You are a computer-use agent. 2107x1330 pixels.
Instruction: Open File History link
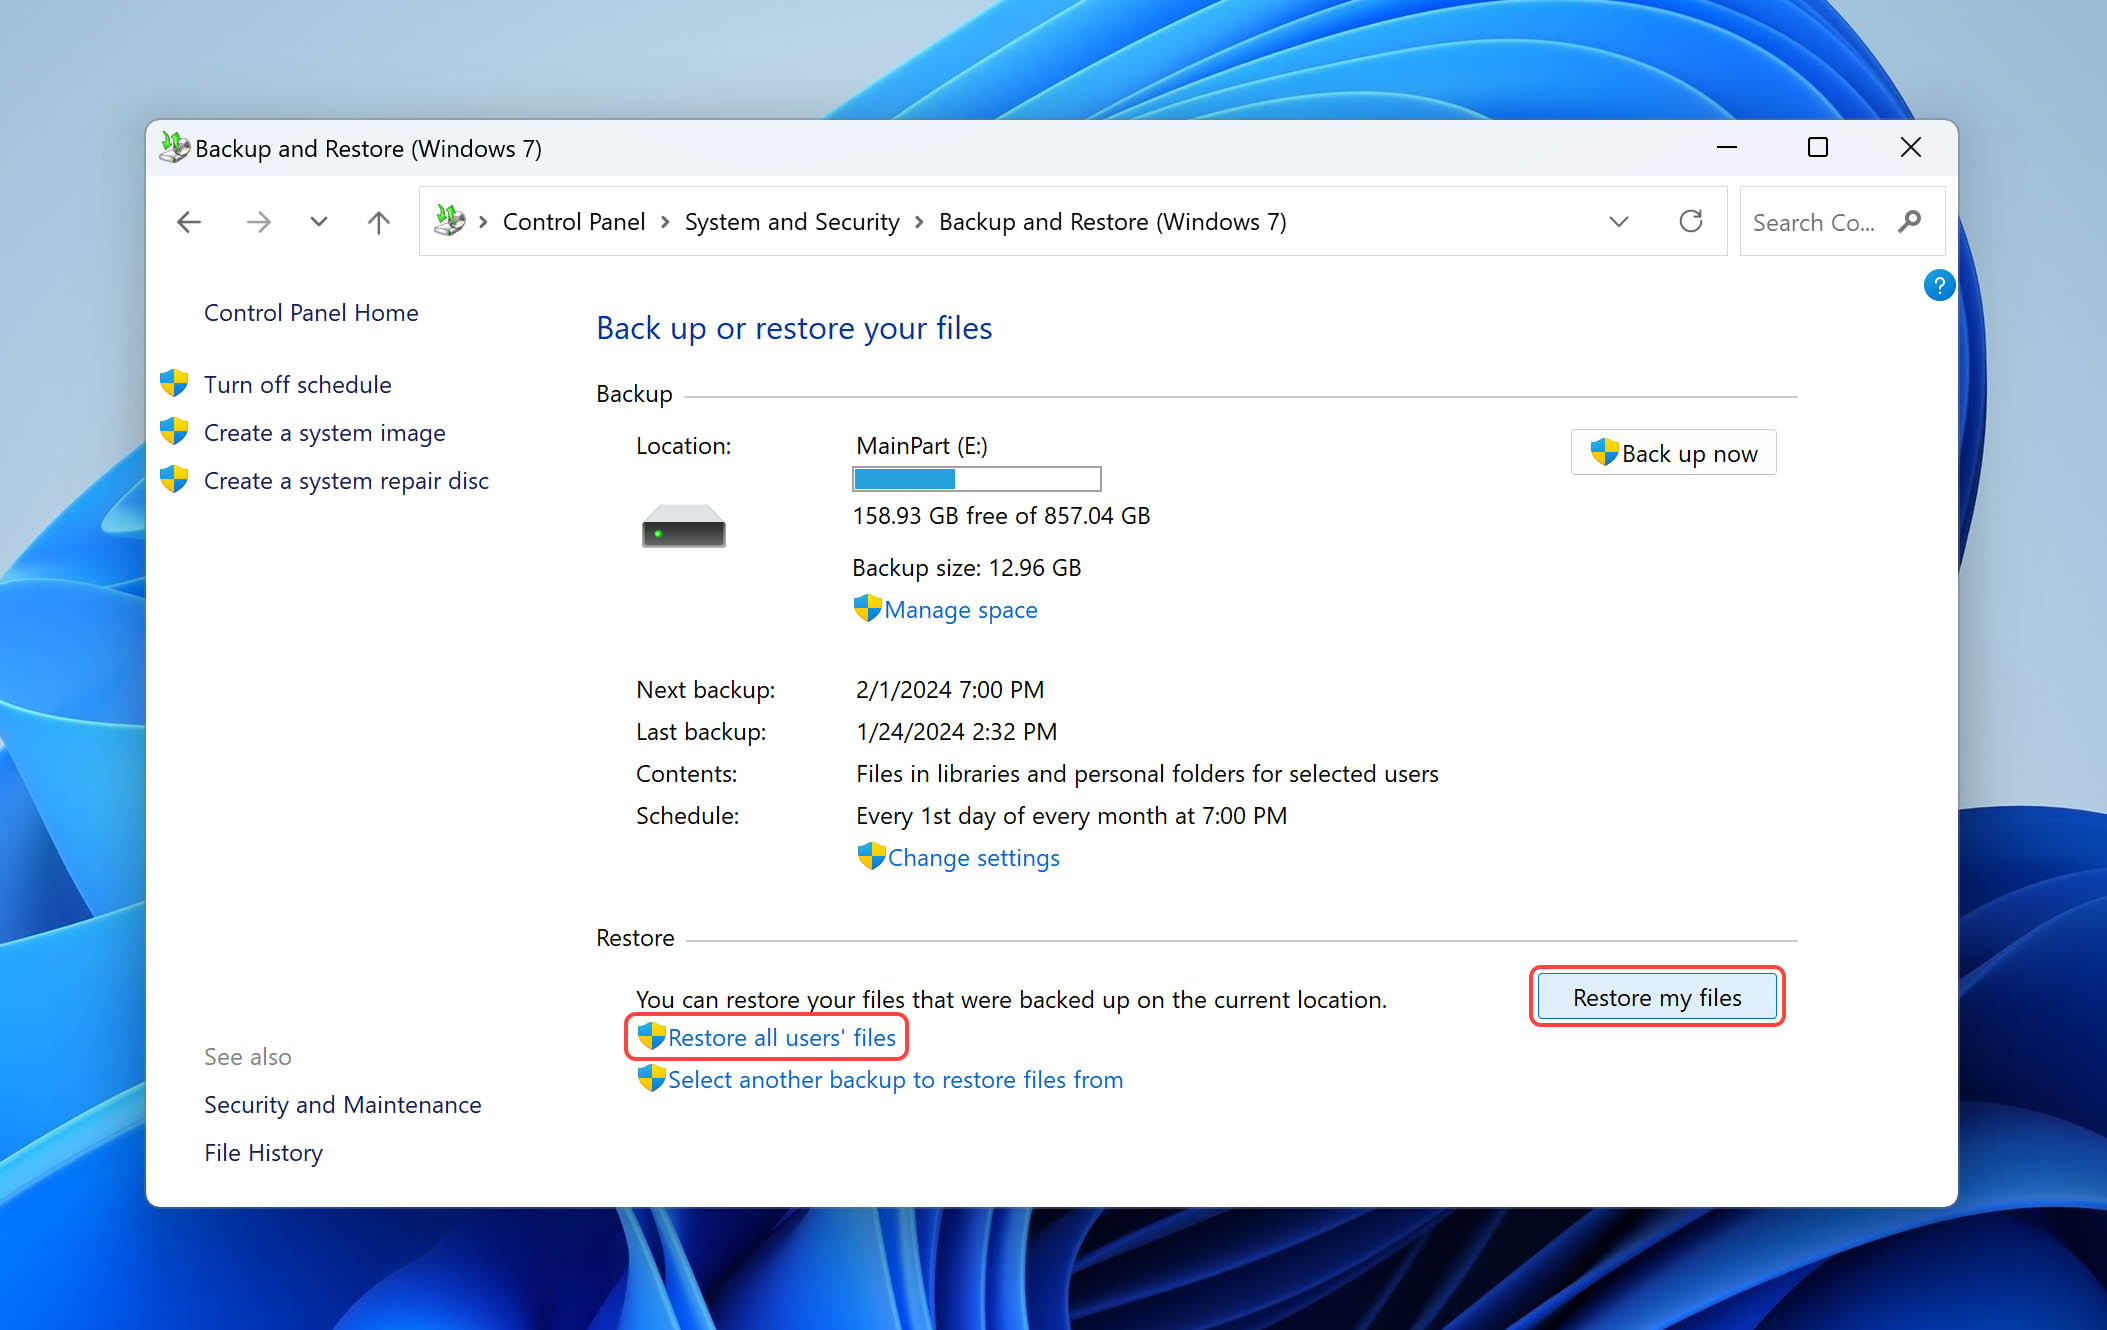coord(263,1153)
